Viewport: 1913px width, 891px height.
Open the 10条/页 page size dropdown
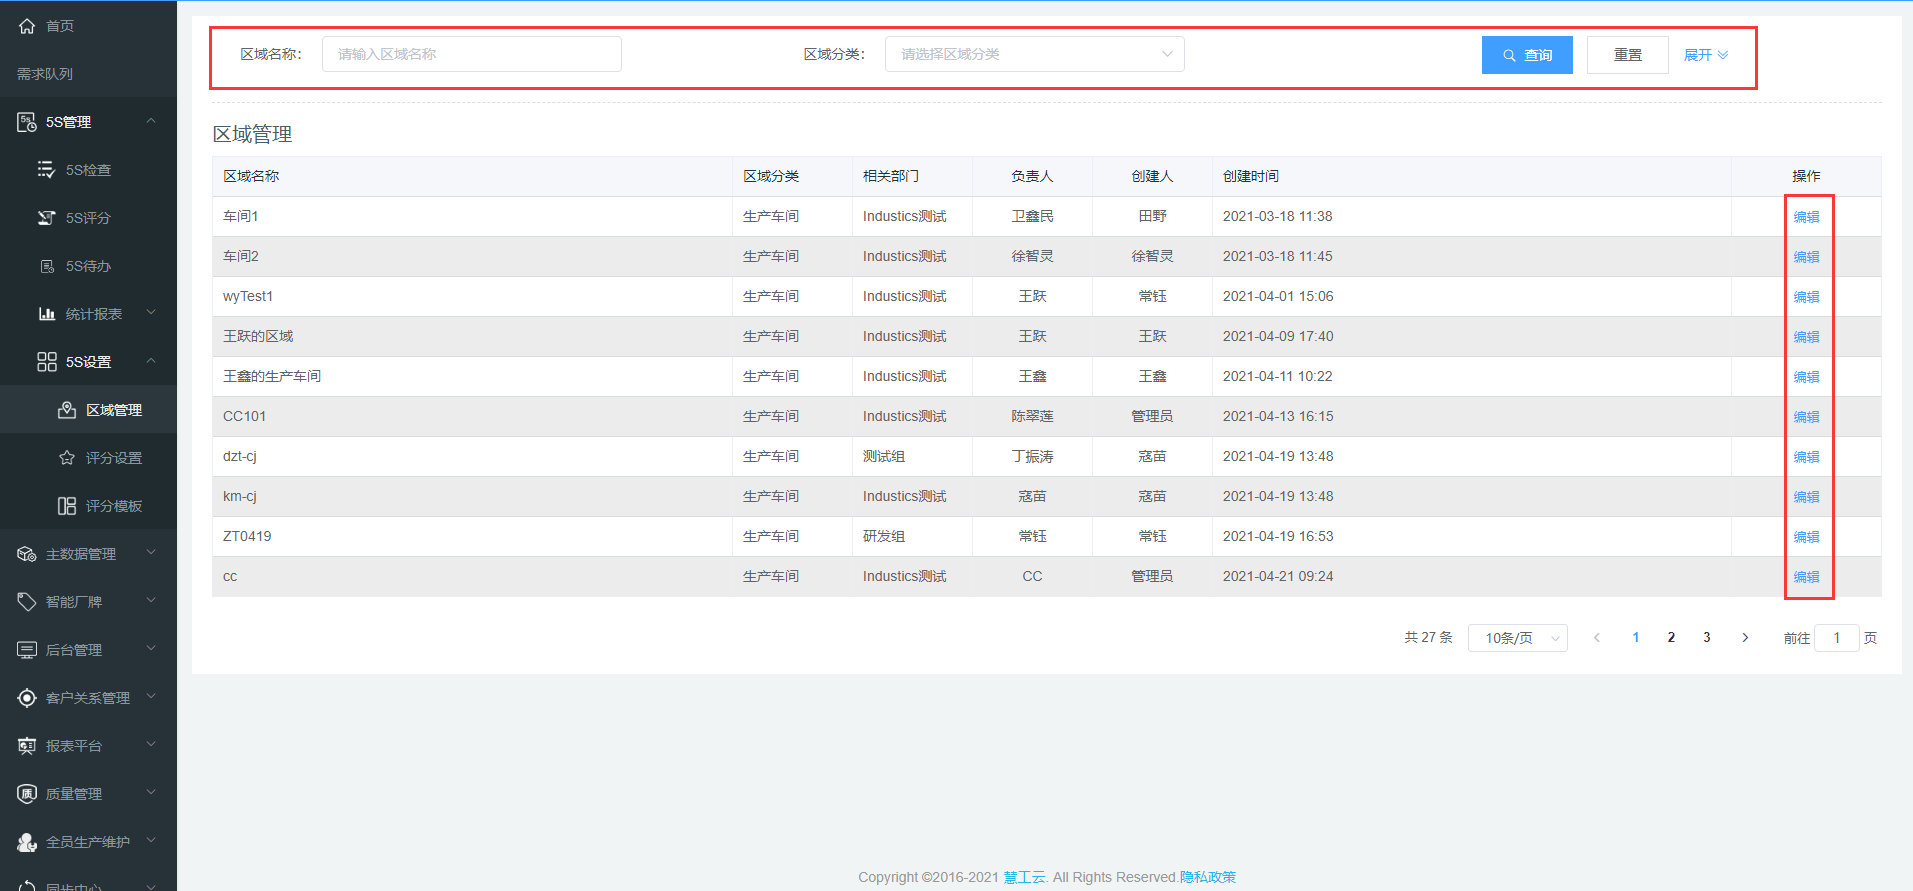(1517, 638)
